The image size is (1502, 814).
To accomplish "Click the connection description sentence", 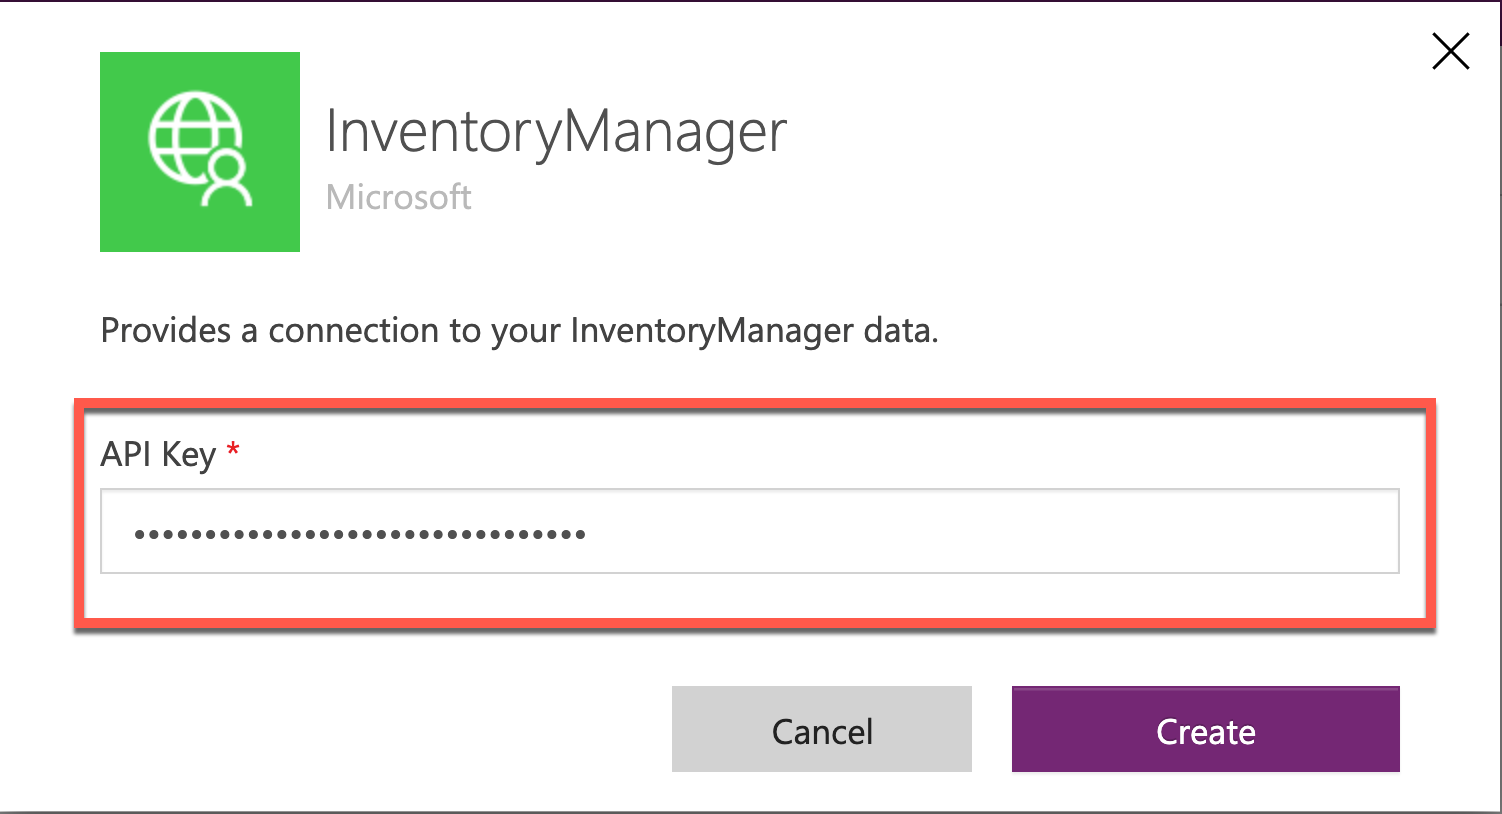I will [518, 330].
